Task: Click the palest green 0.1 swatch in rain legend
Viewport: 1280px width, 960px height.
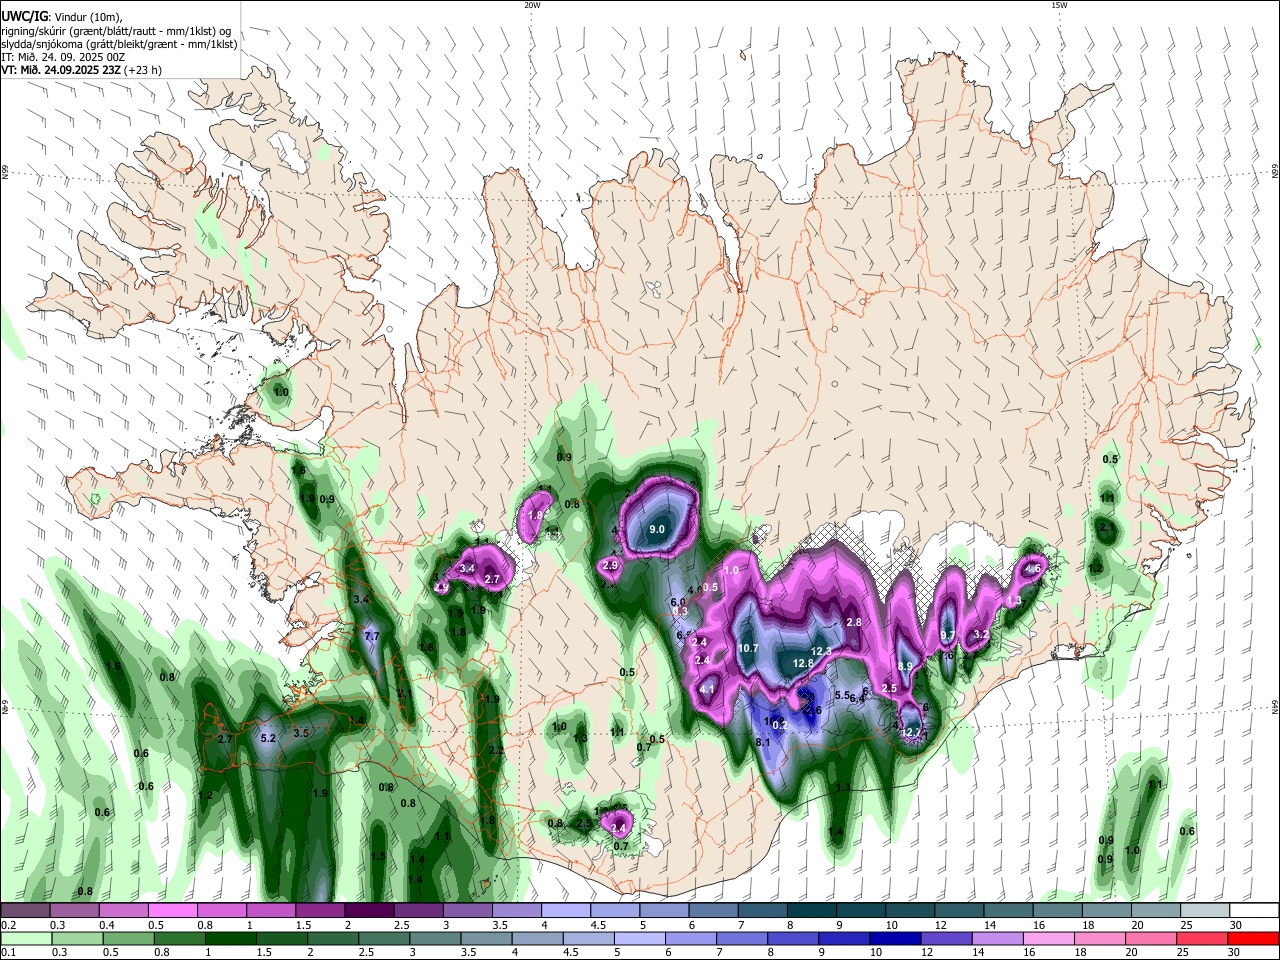Action: coord(25,938)
